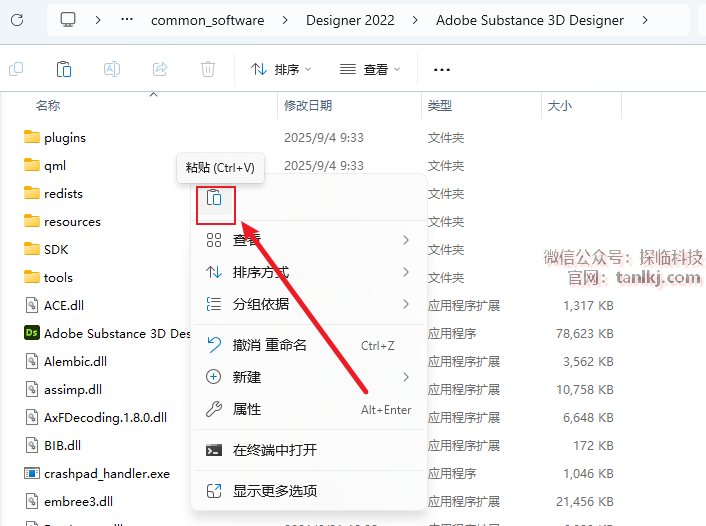This screenshot has height=526, width=706.
Task: Expand chevron after Adobe Substance 3D Designer
Action: tap(645, 20)
